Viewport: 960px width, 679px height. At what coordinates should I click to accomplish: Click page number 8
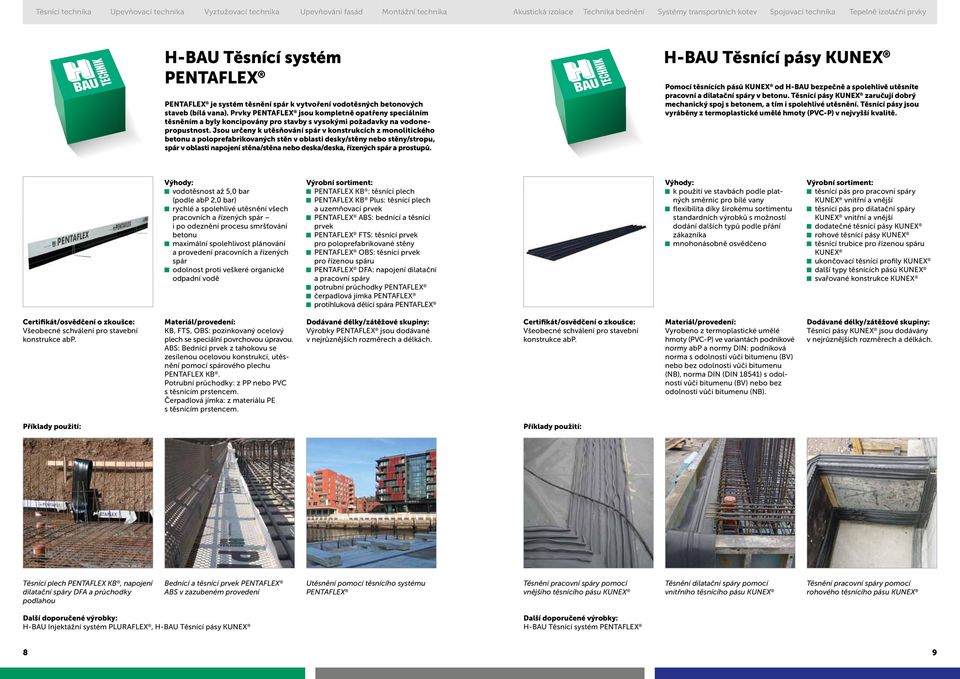point(25,653)
